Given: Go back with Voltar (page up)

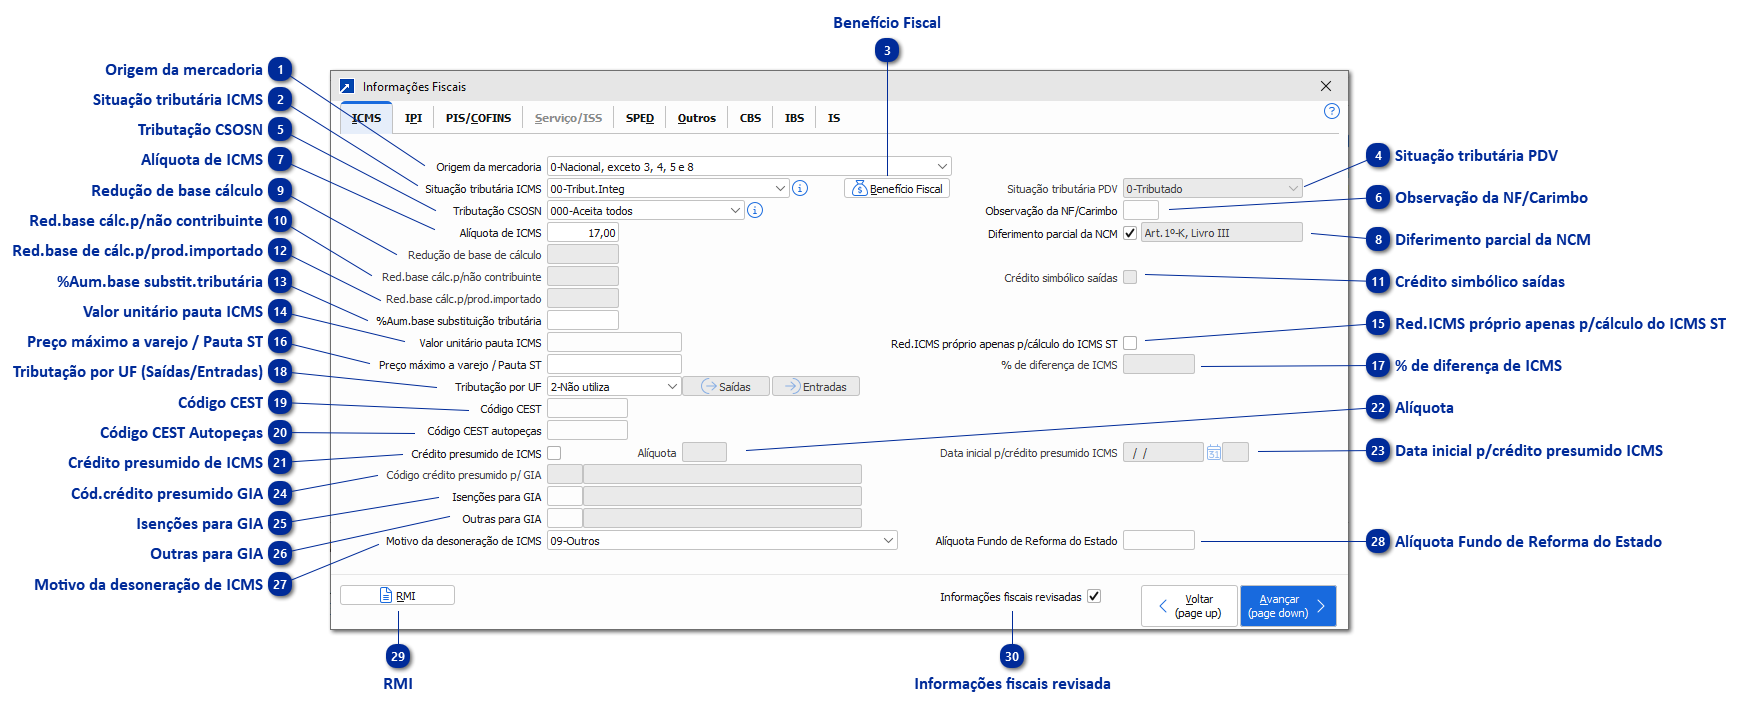Looking at the screenshot, I should pos(1189,606).
